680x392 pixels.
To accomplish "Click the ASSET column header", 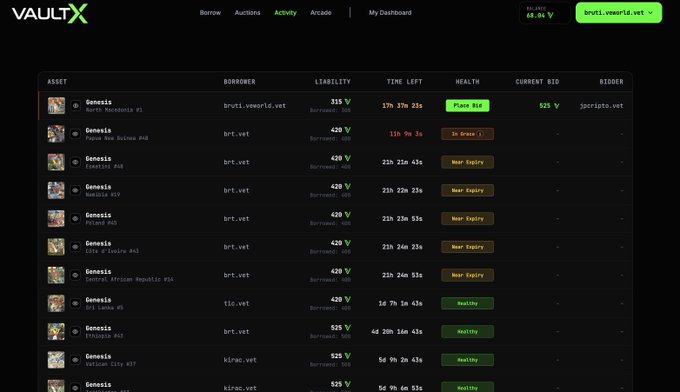I will pos(57,82).
